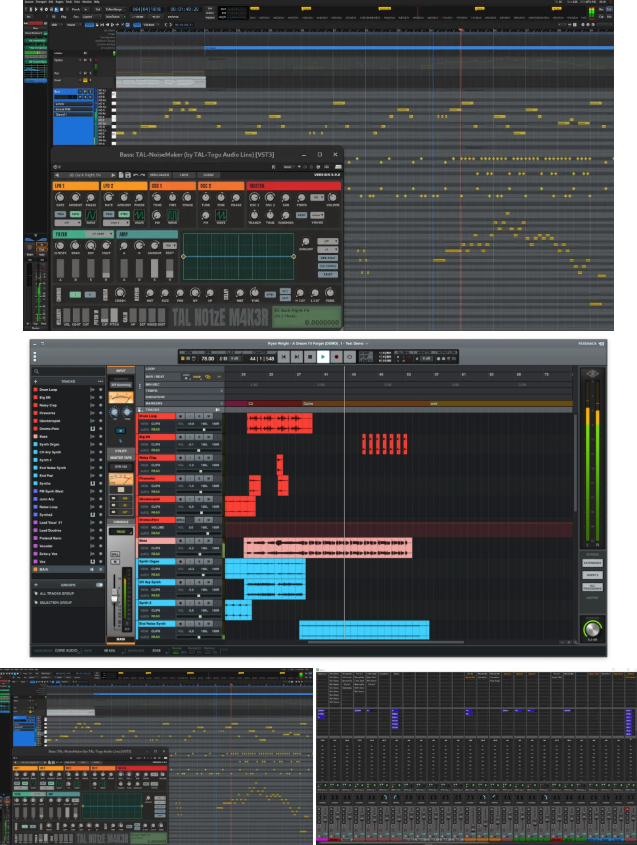Viewport: 637px width, 845px height.
Task: Toggle the loop button in LUNA transport
Action: pyautogui.click(x=349, y=357)
